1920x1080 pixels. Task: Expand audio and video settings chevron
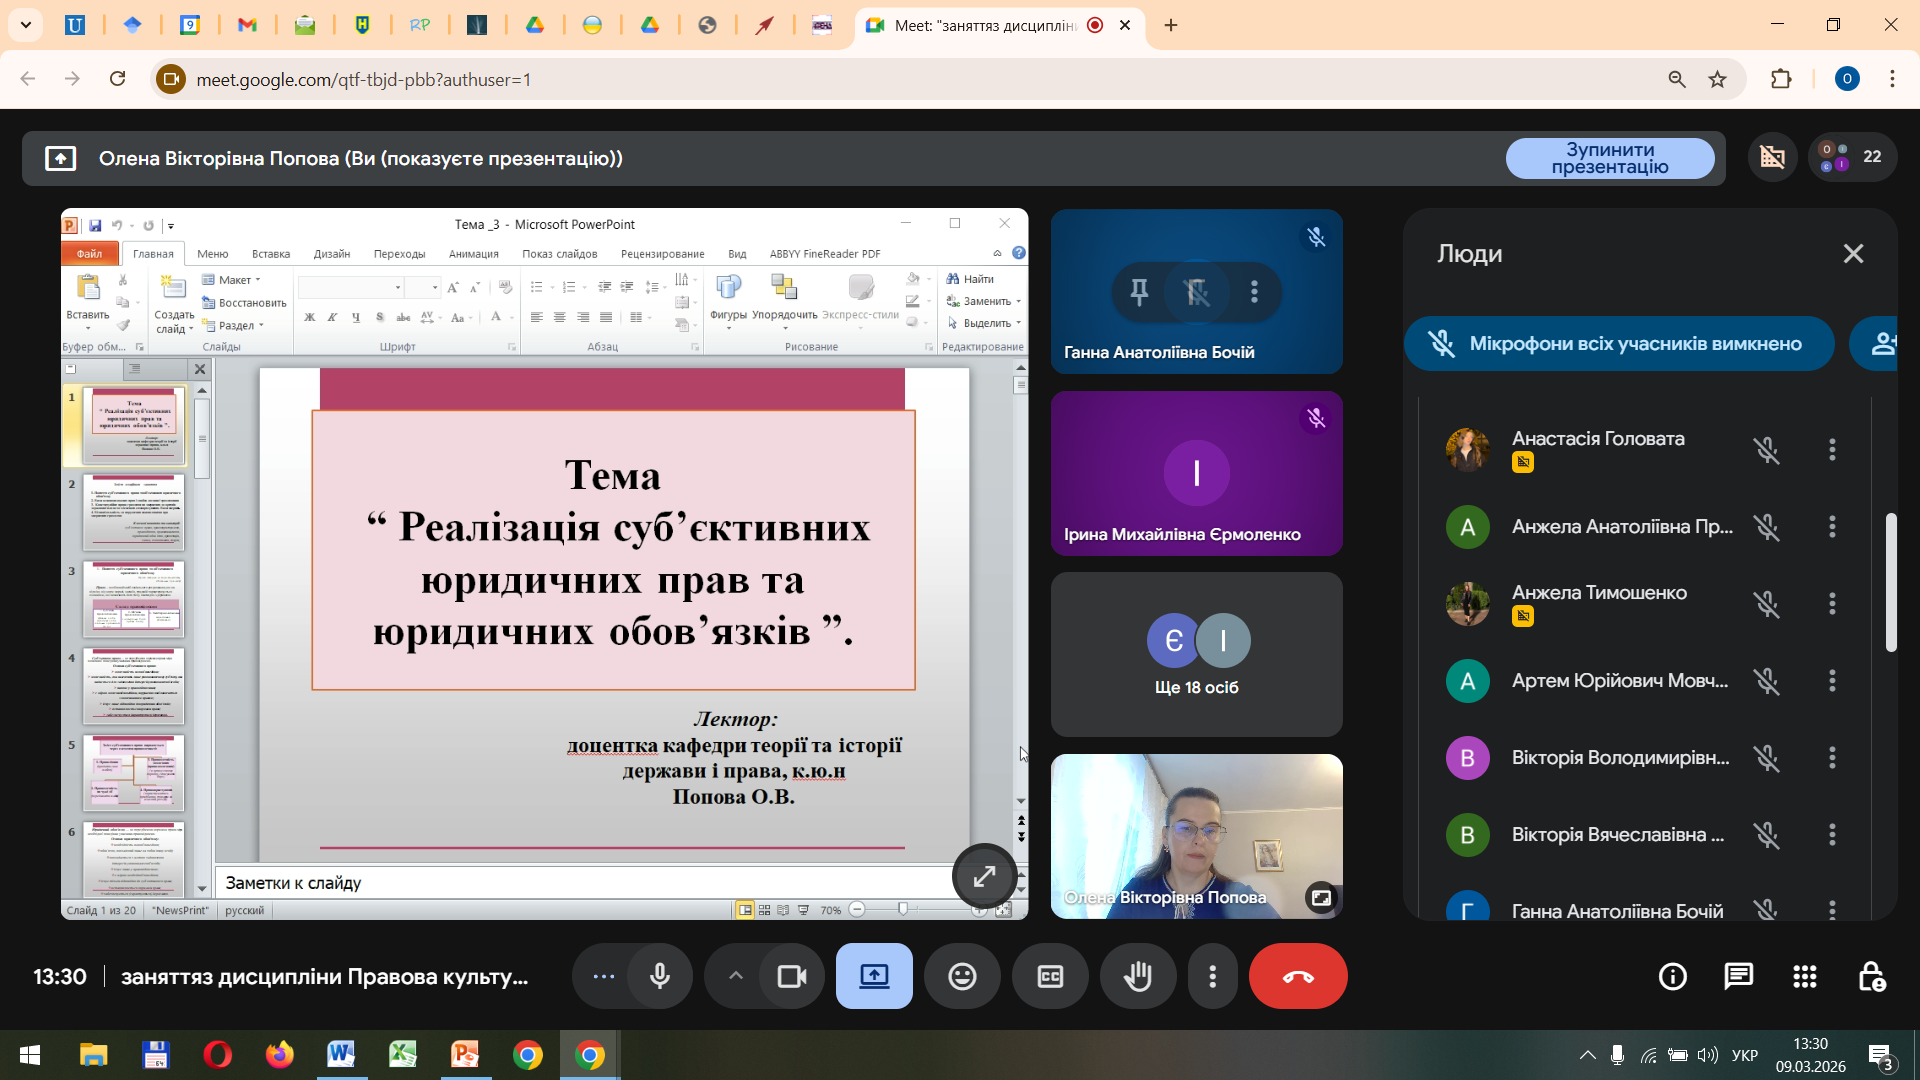tap(735, 977)
